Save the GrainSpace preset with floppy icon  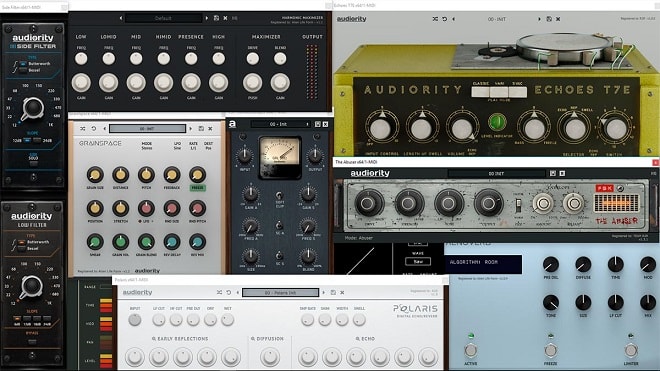(x=201, y=128)
